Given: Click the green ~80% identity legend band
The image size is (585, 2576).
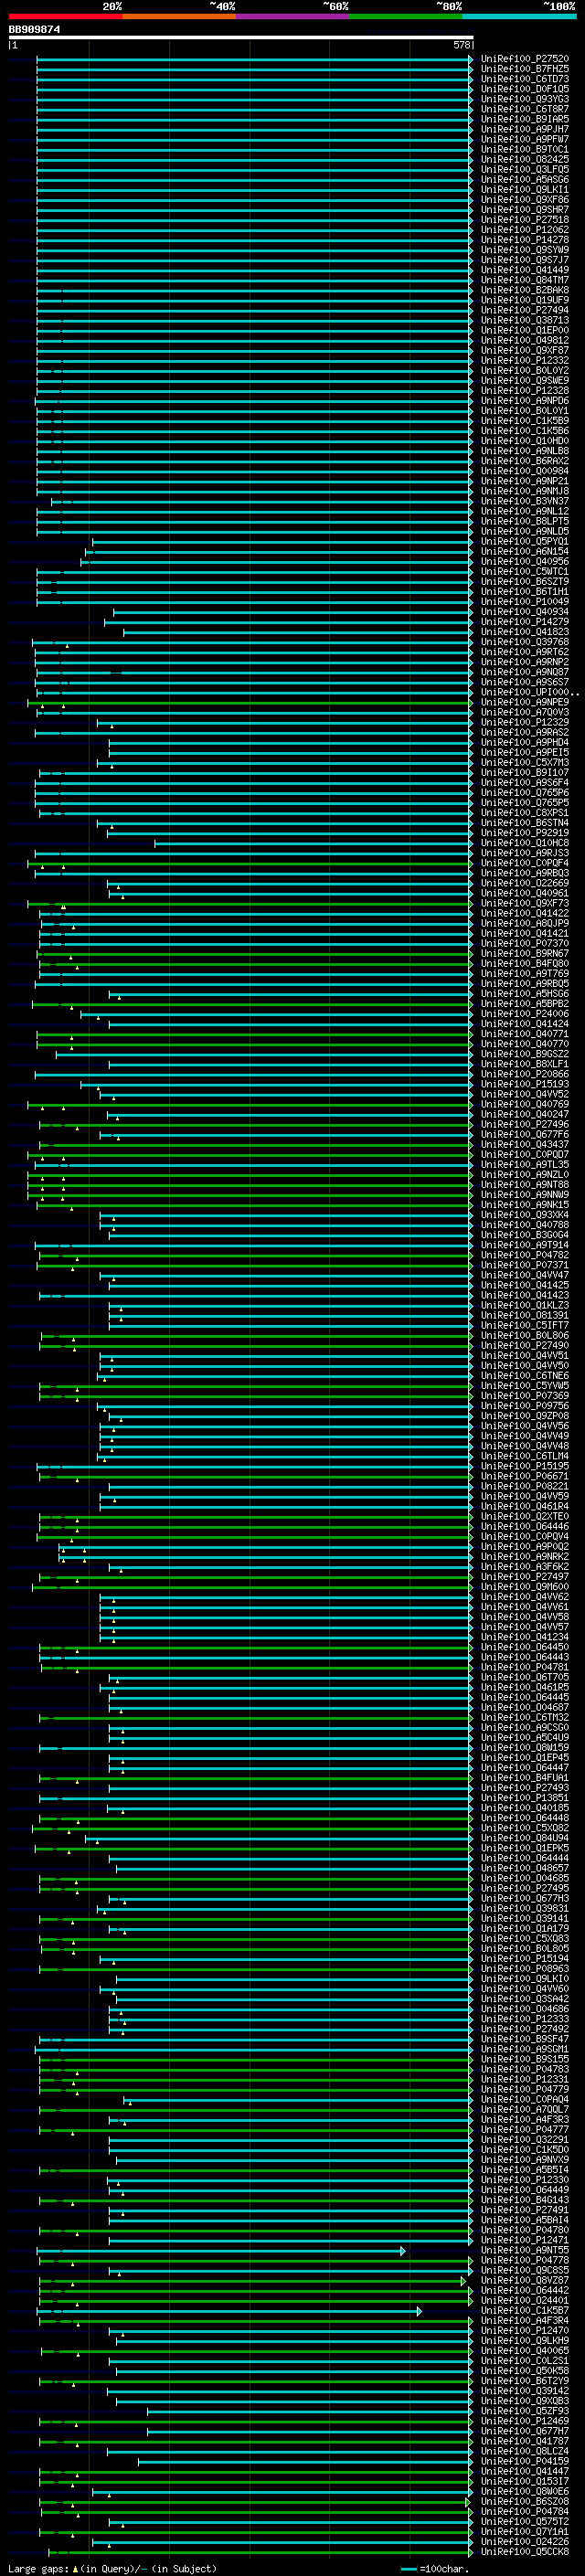Looking at the screenshot, I should [406, 16].
